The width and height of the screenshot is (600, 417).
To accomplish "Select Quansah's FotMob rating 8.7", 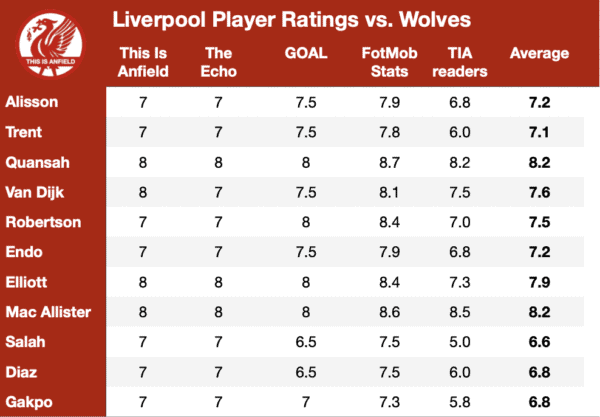I will point(389,163).
